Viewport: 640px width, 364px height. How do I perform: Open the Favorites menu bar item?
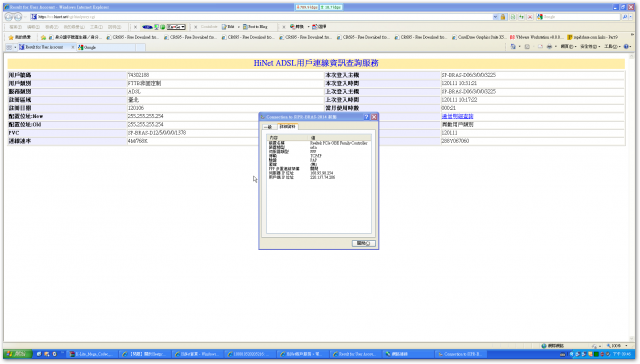click(x=74, y=27)
